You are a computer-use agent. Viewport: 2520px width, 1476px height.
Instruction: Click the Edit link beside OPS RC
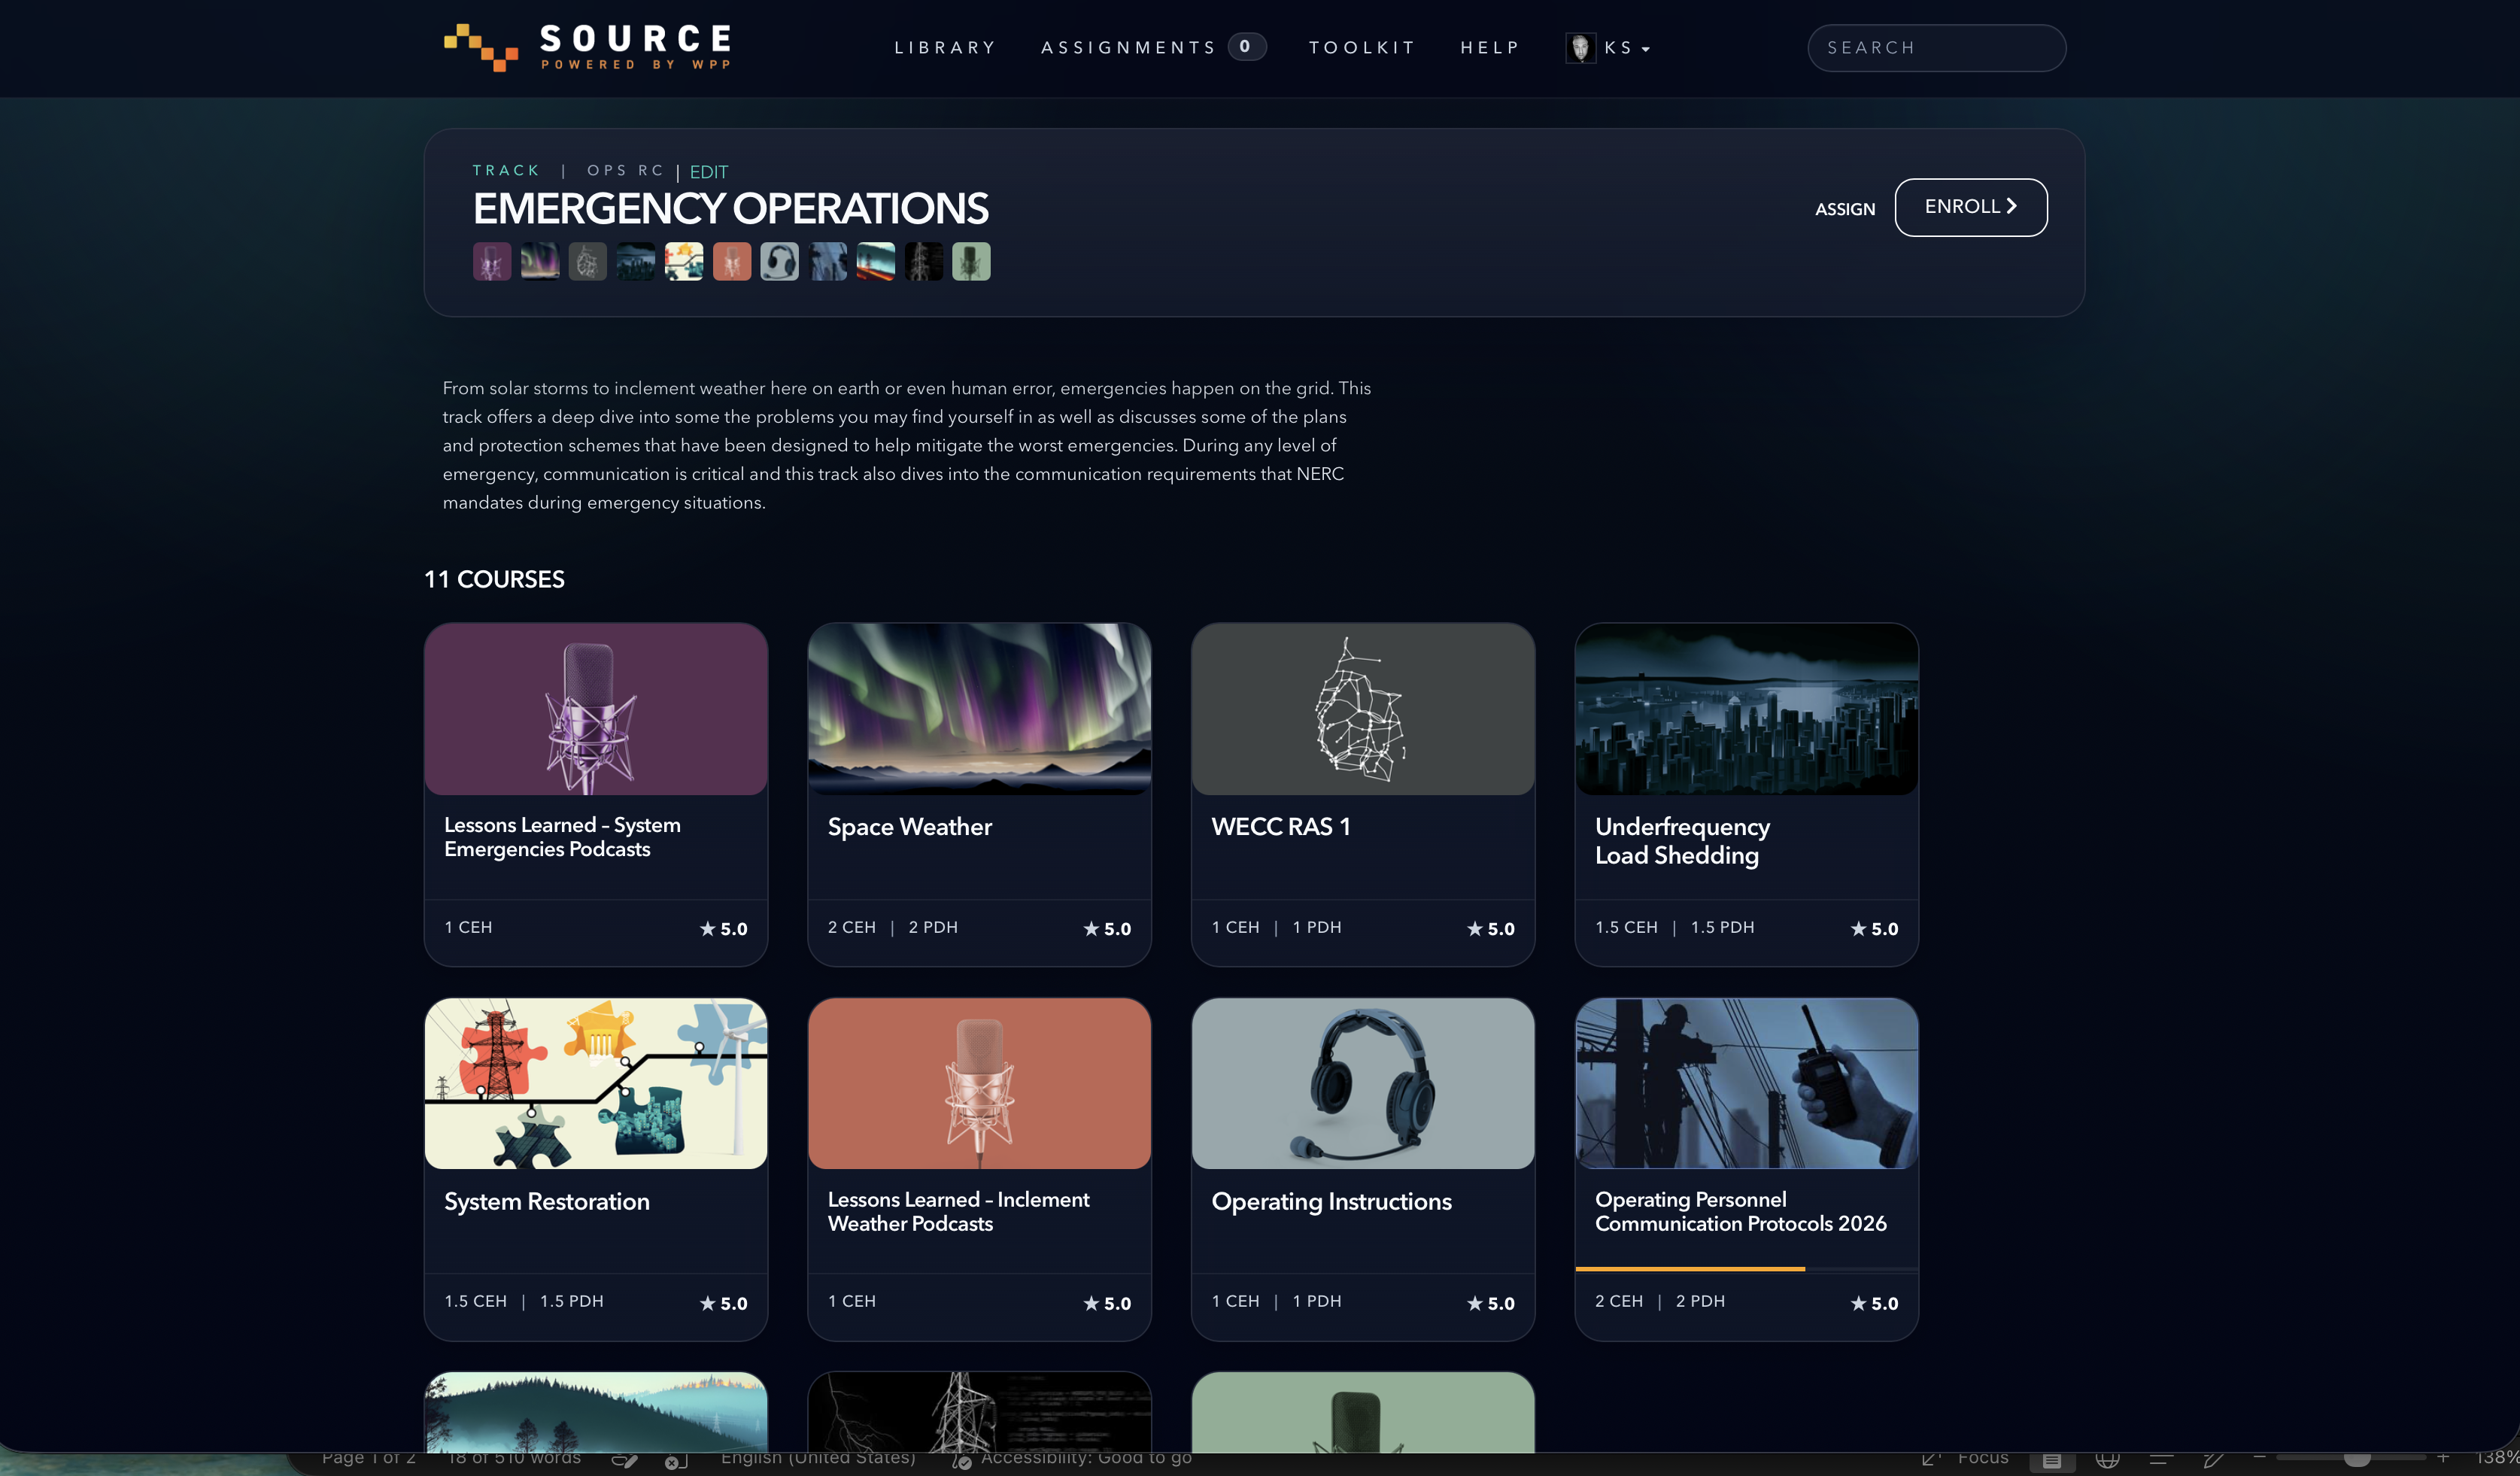709,172
